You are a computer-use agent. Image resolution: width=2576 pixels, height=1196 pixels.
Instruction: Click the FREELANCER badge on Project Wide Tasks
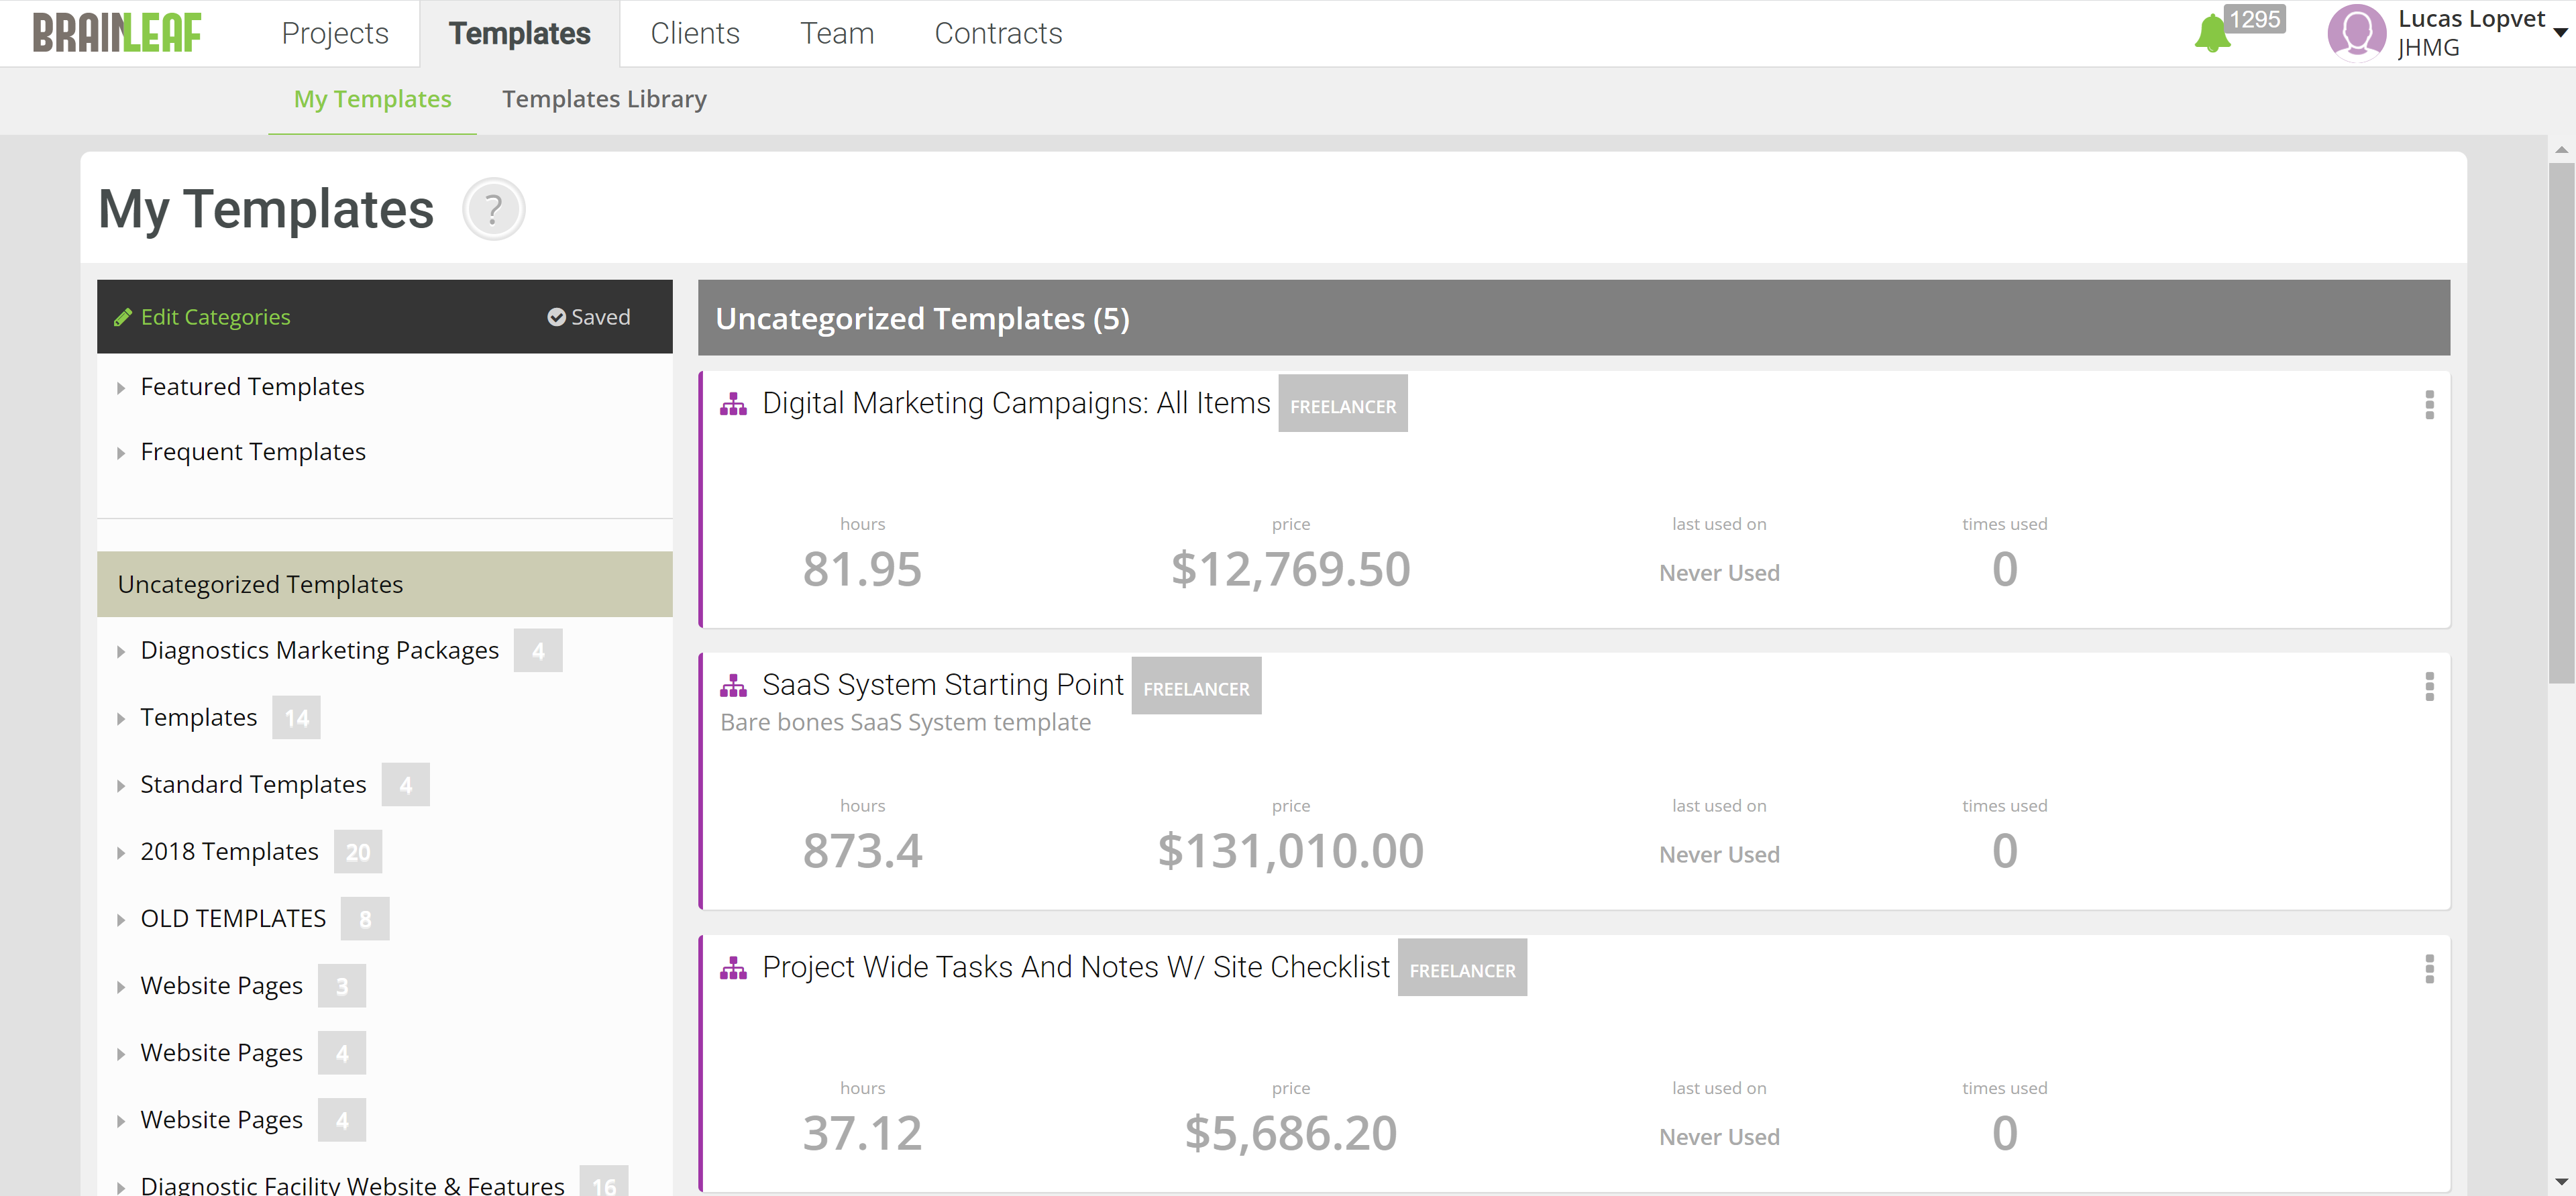pos(1462,967)
